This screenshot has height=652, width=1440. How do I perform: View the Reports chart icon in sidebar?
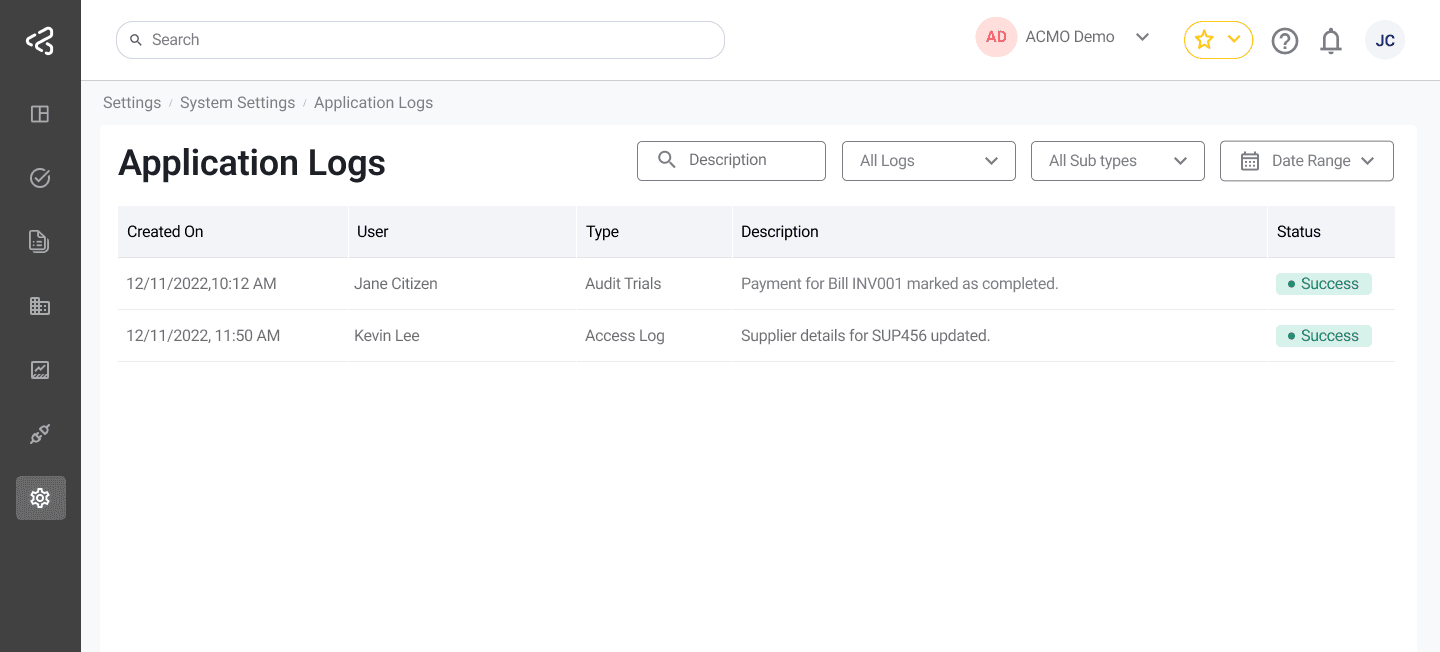(40, 369)
